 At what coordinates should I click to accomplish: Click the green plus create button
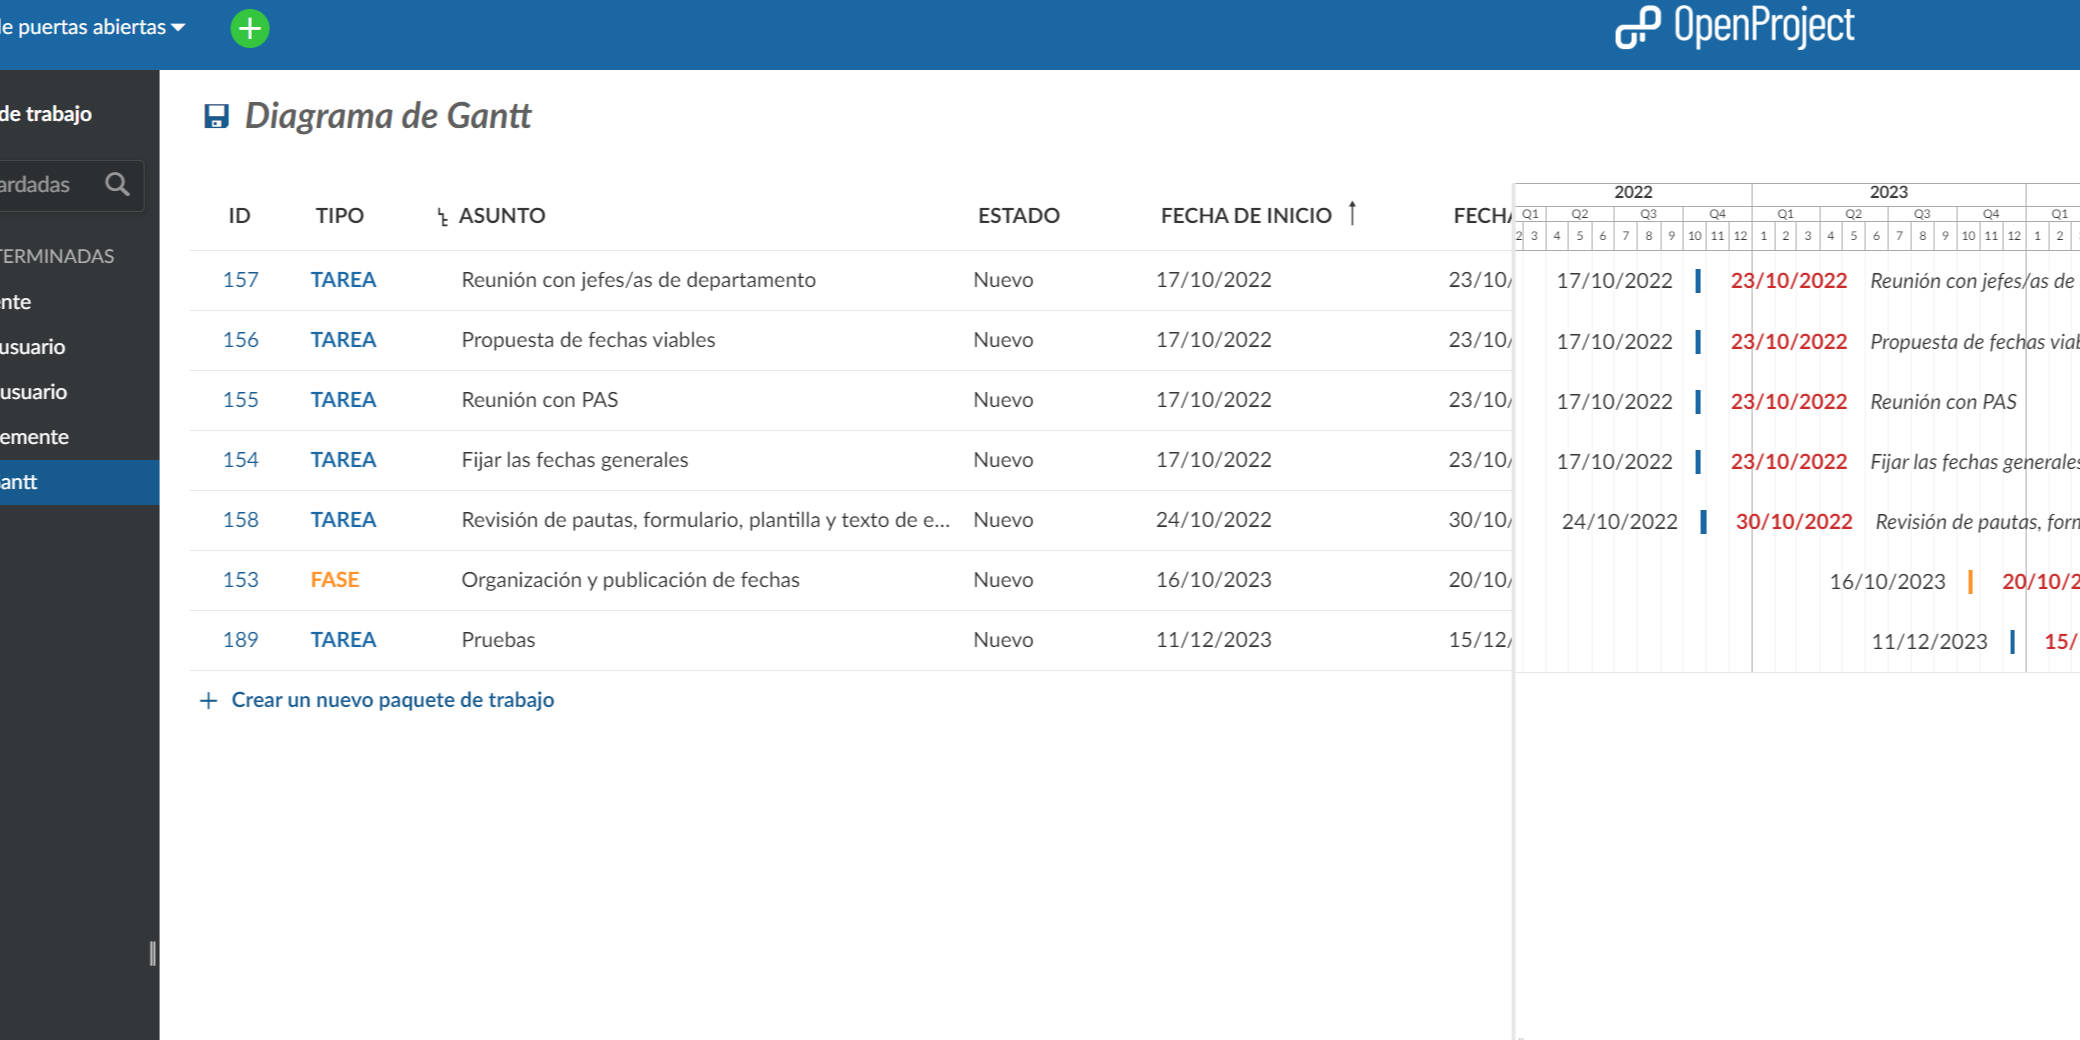click(250, 28)
